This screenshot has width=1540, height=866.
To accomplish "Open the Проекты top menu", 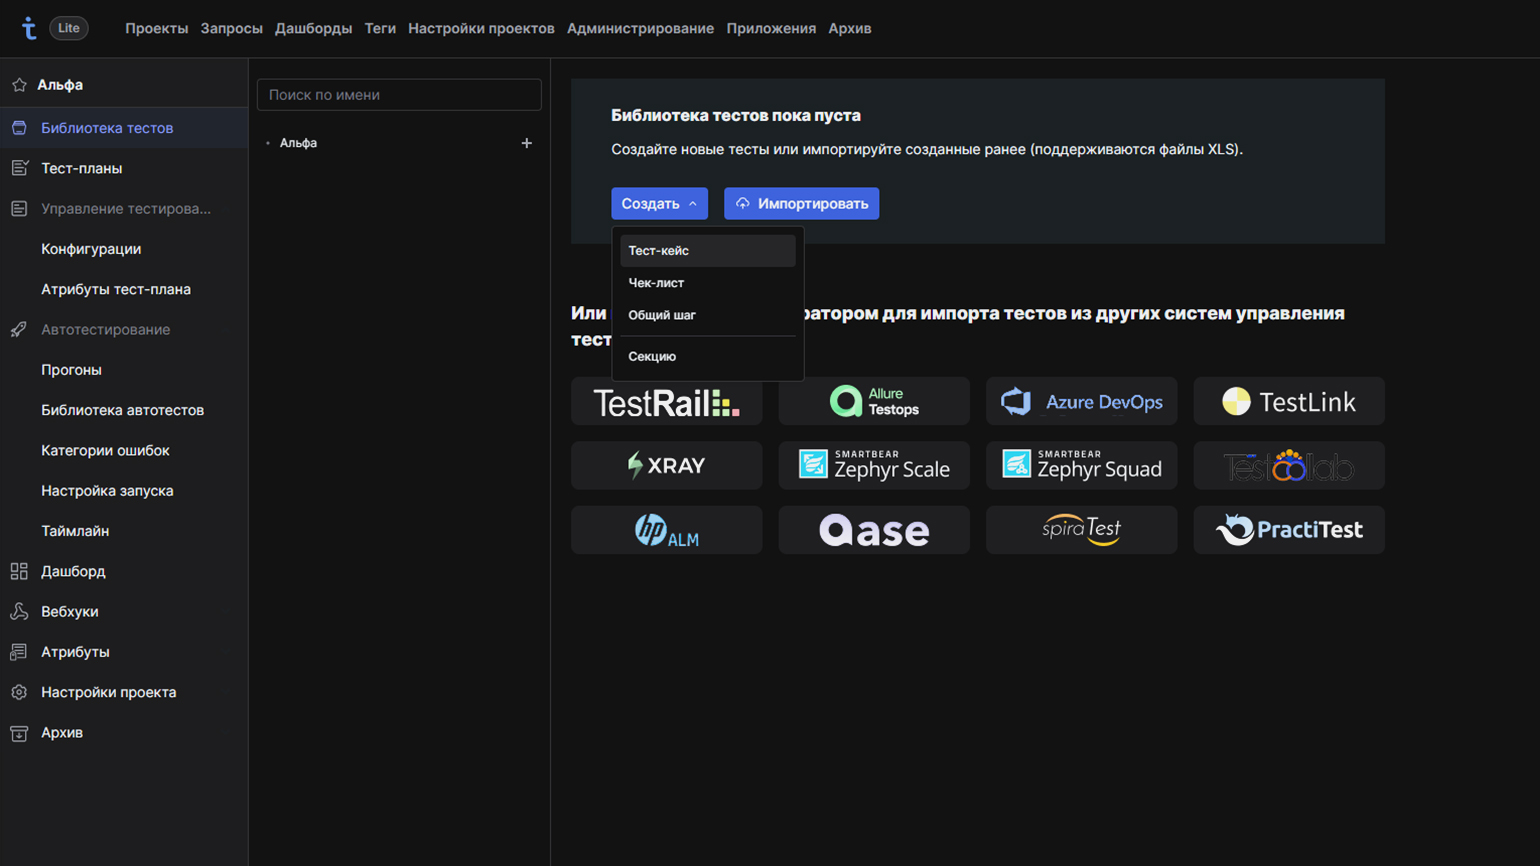I will 156,28.
